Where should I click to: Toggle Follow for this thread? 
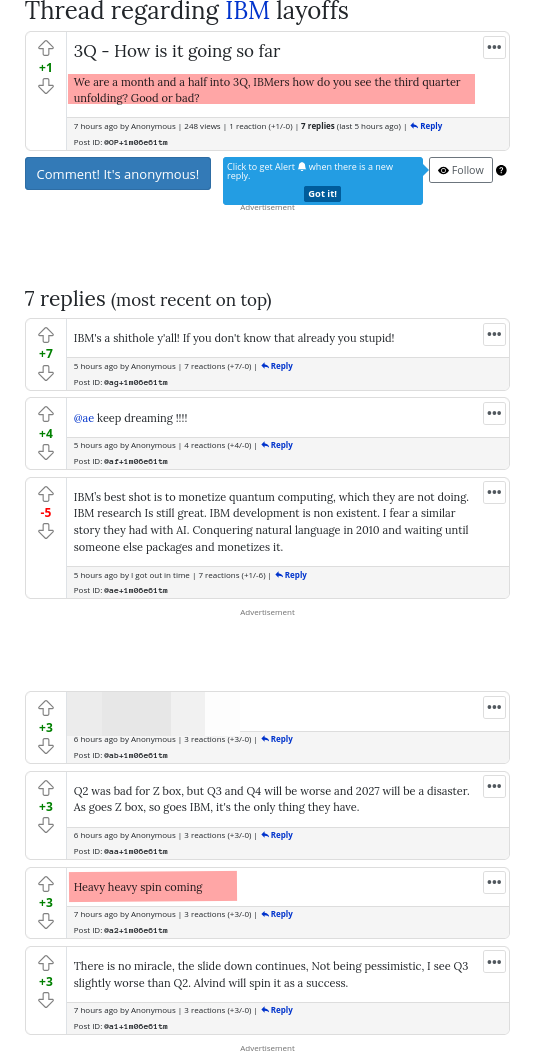[461, 170]
